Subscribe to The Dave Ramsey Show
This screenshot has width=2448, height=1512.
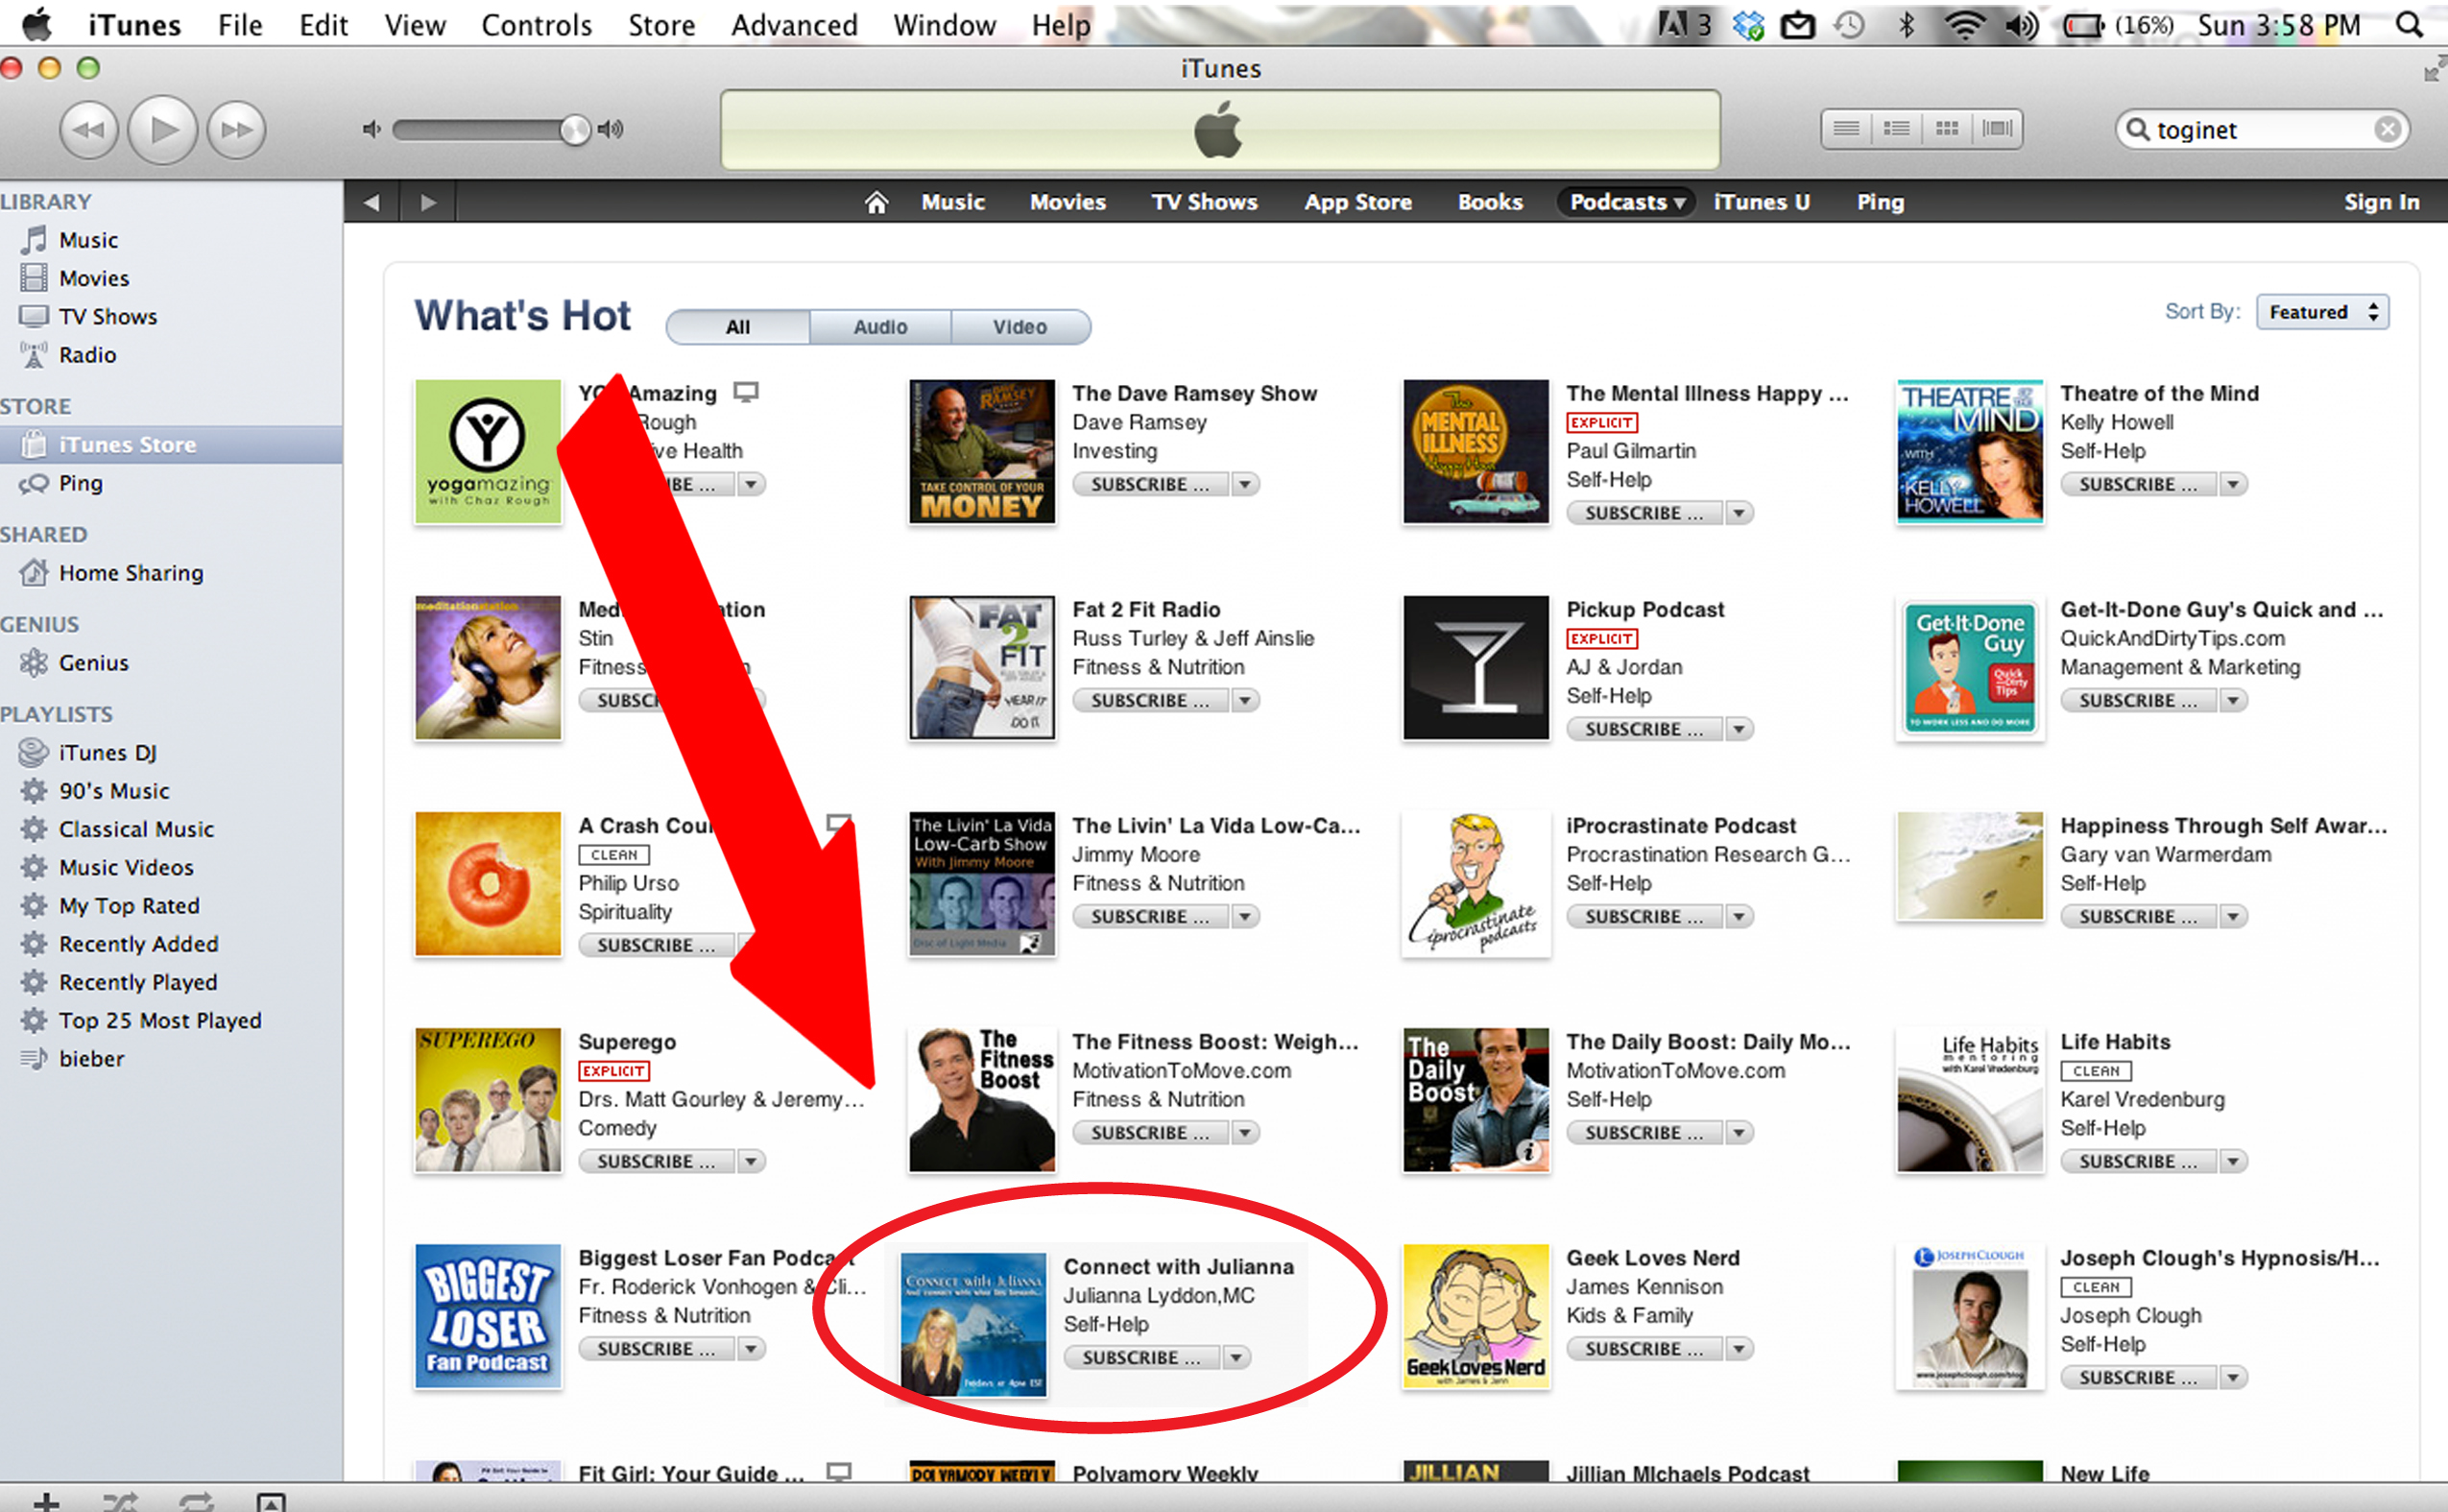(1150, 485)
